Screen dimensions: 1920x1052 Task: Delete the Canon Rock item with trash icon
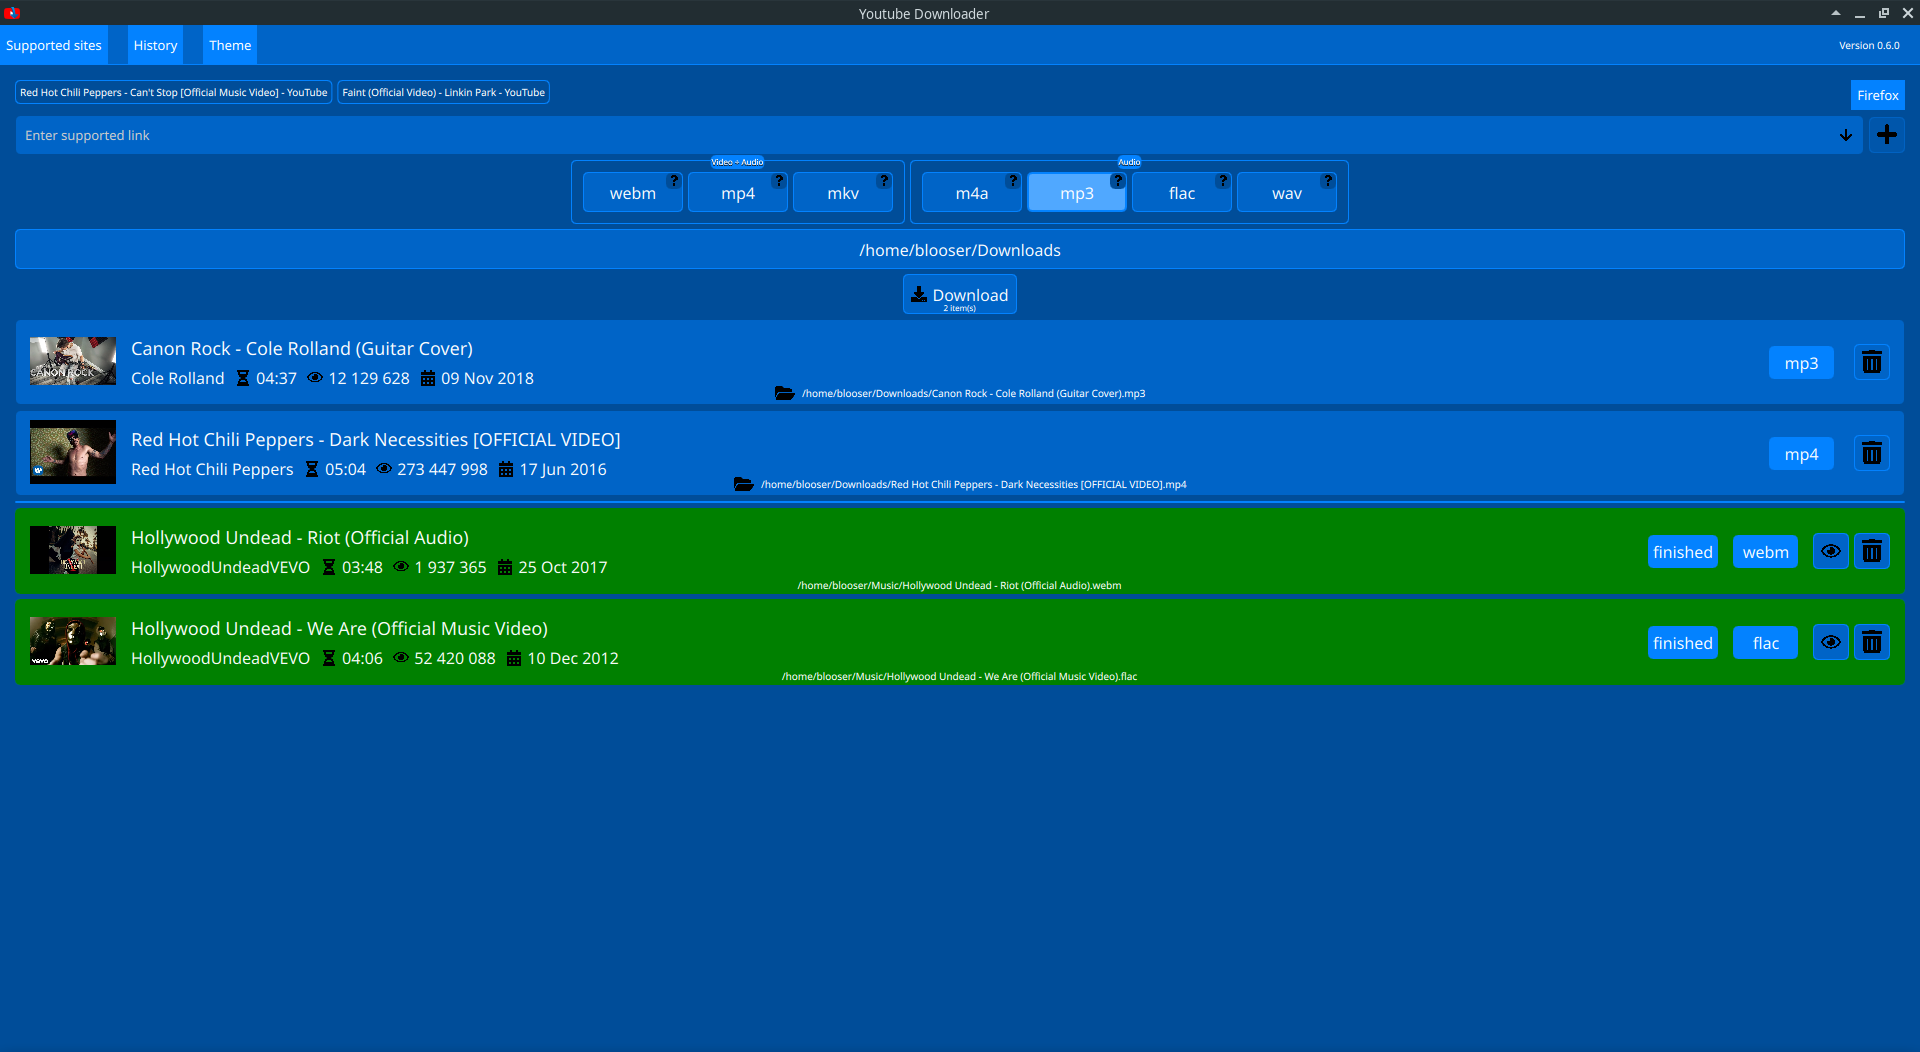(1871, 362)
